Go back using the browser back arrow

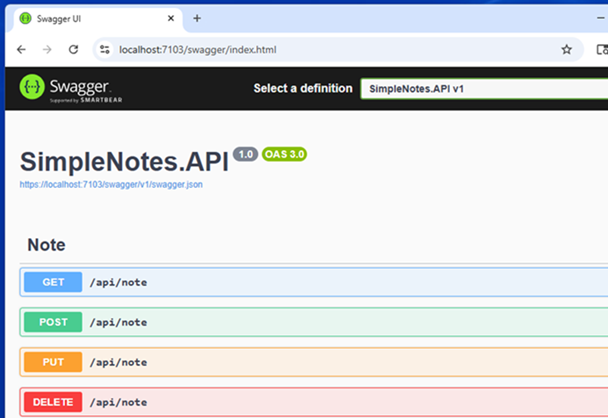click(21, 50)
